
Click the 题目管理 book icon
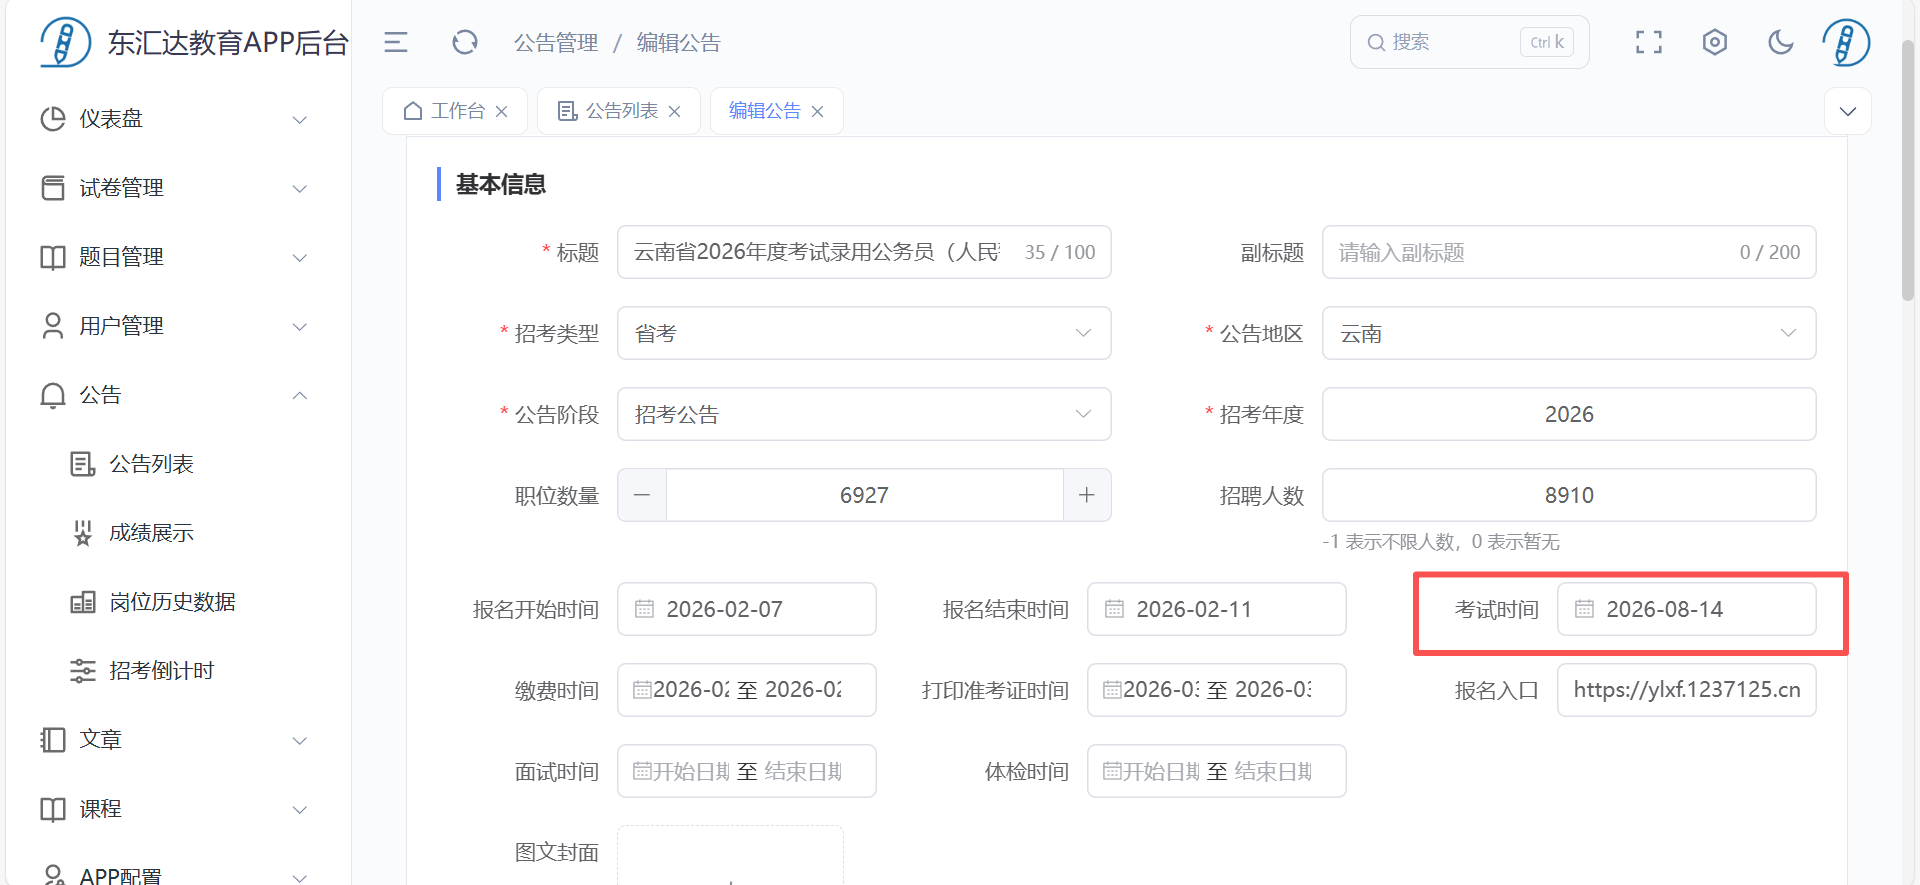53,257
